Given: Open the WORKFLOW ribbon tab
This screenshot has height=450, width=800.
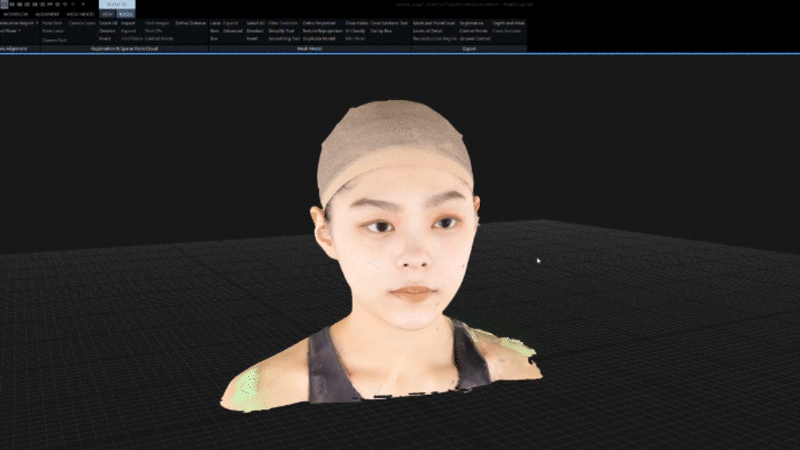Looking at the screenshot, I should point(15,14).
